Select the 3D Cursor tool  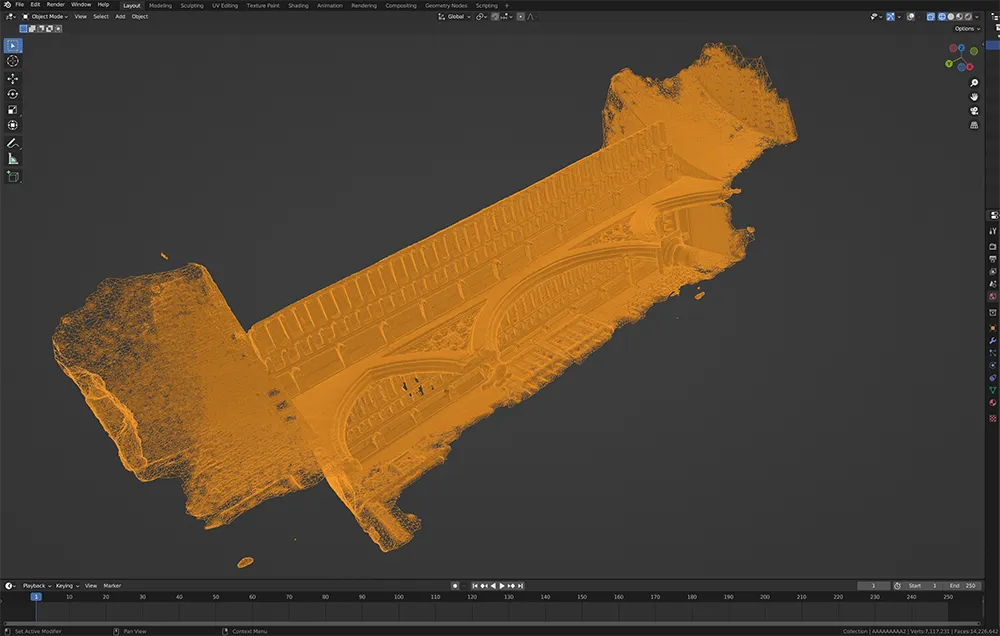point(13,61)
